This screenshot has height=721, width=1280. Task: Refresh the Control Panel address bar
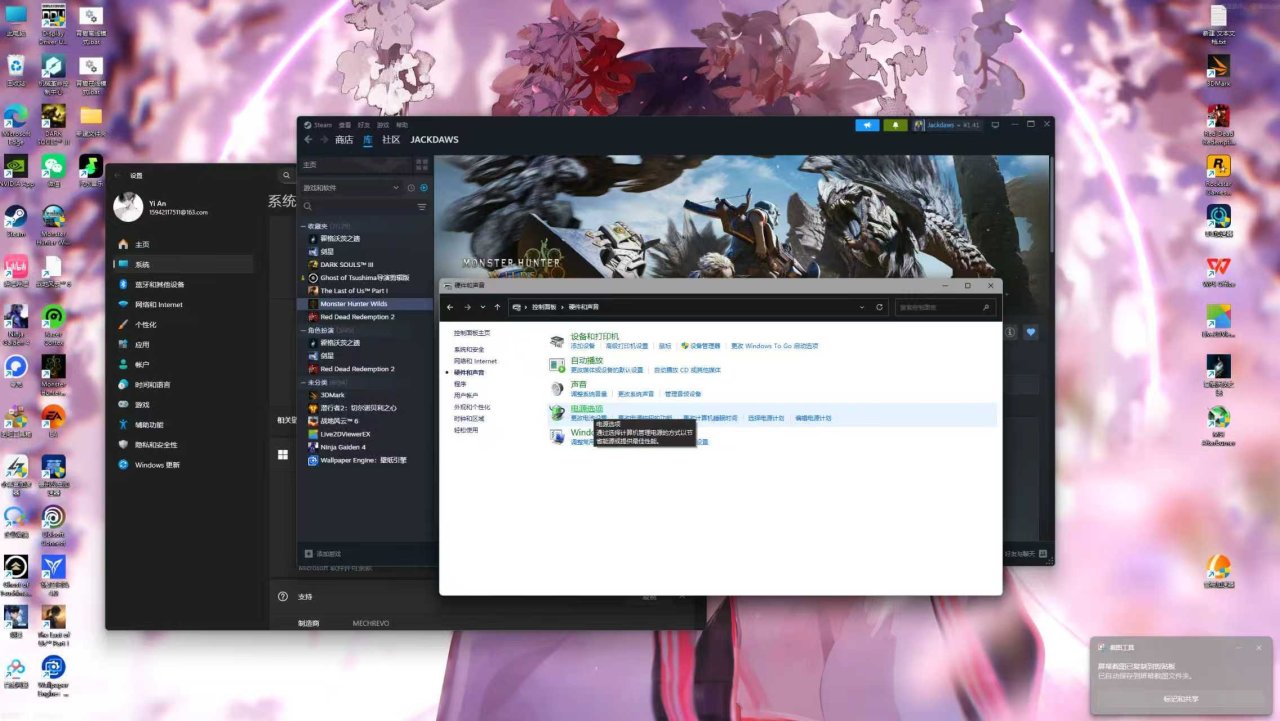click(x=880, y=307)
